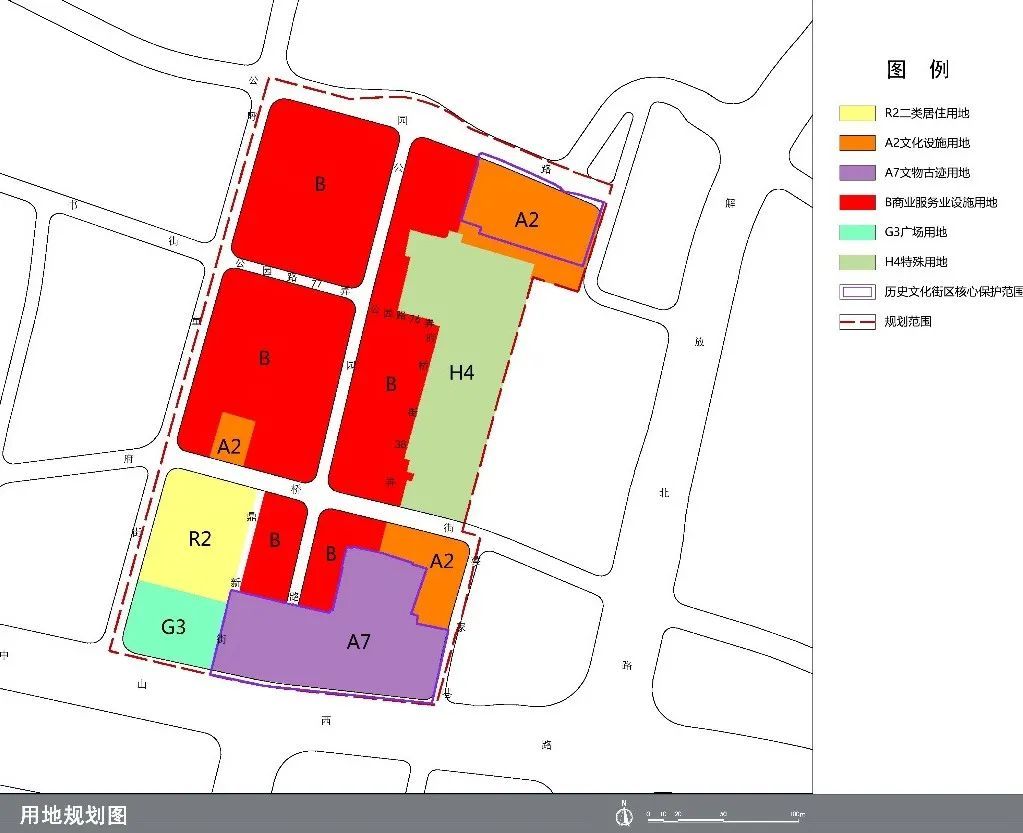
Task: Click the legend text A7文物古迹用地
Action: [926, 173]
